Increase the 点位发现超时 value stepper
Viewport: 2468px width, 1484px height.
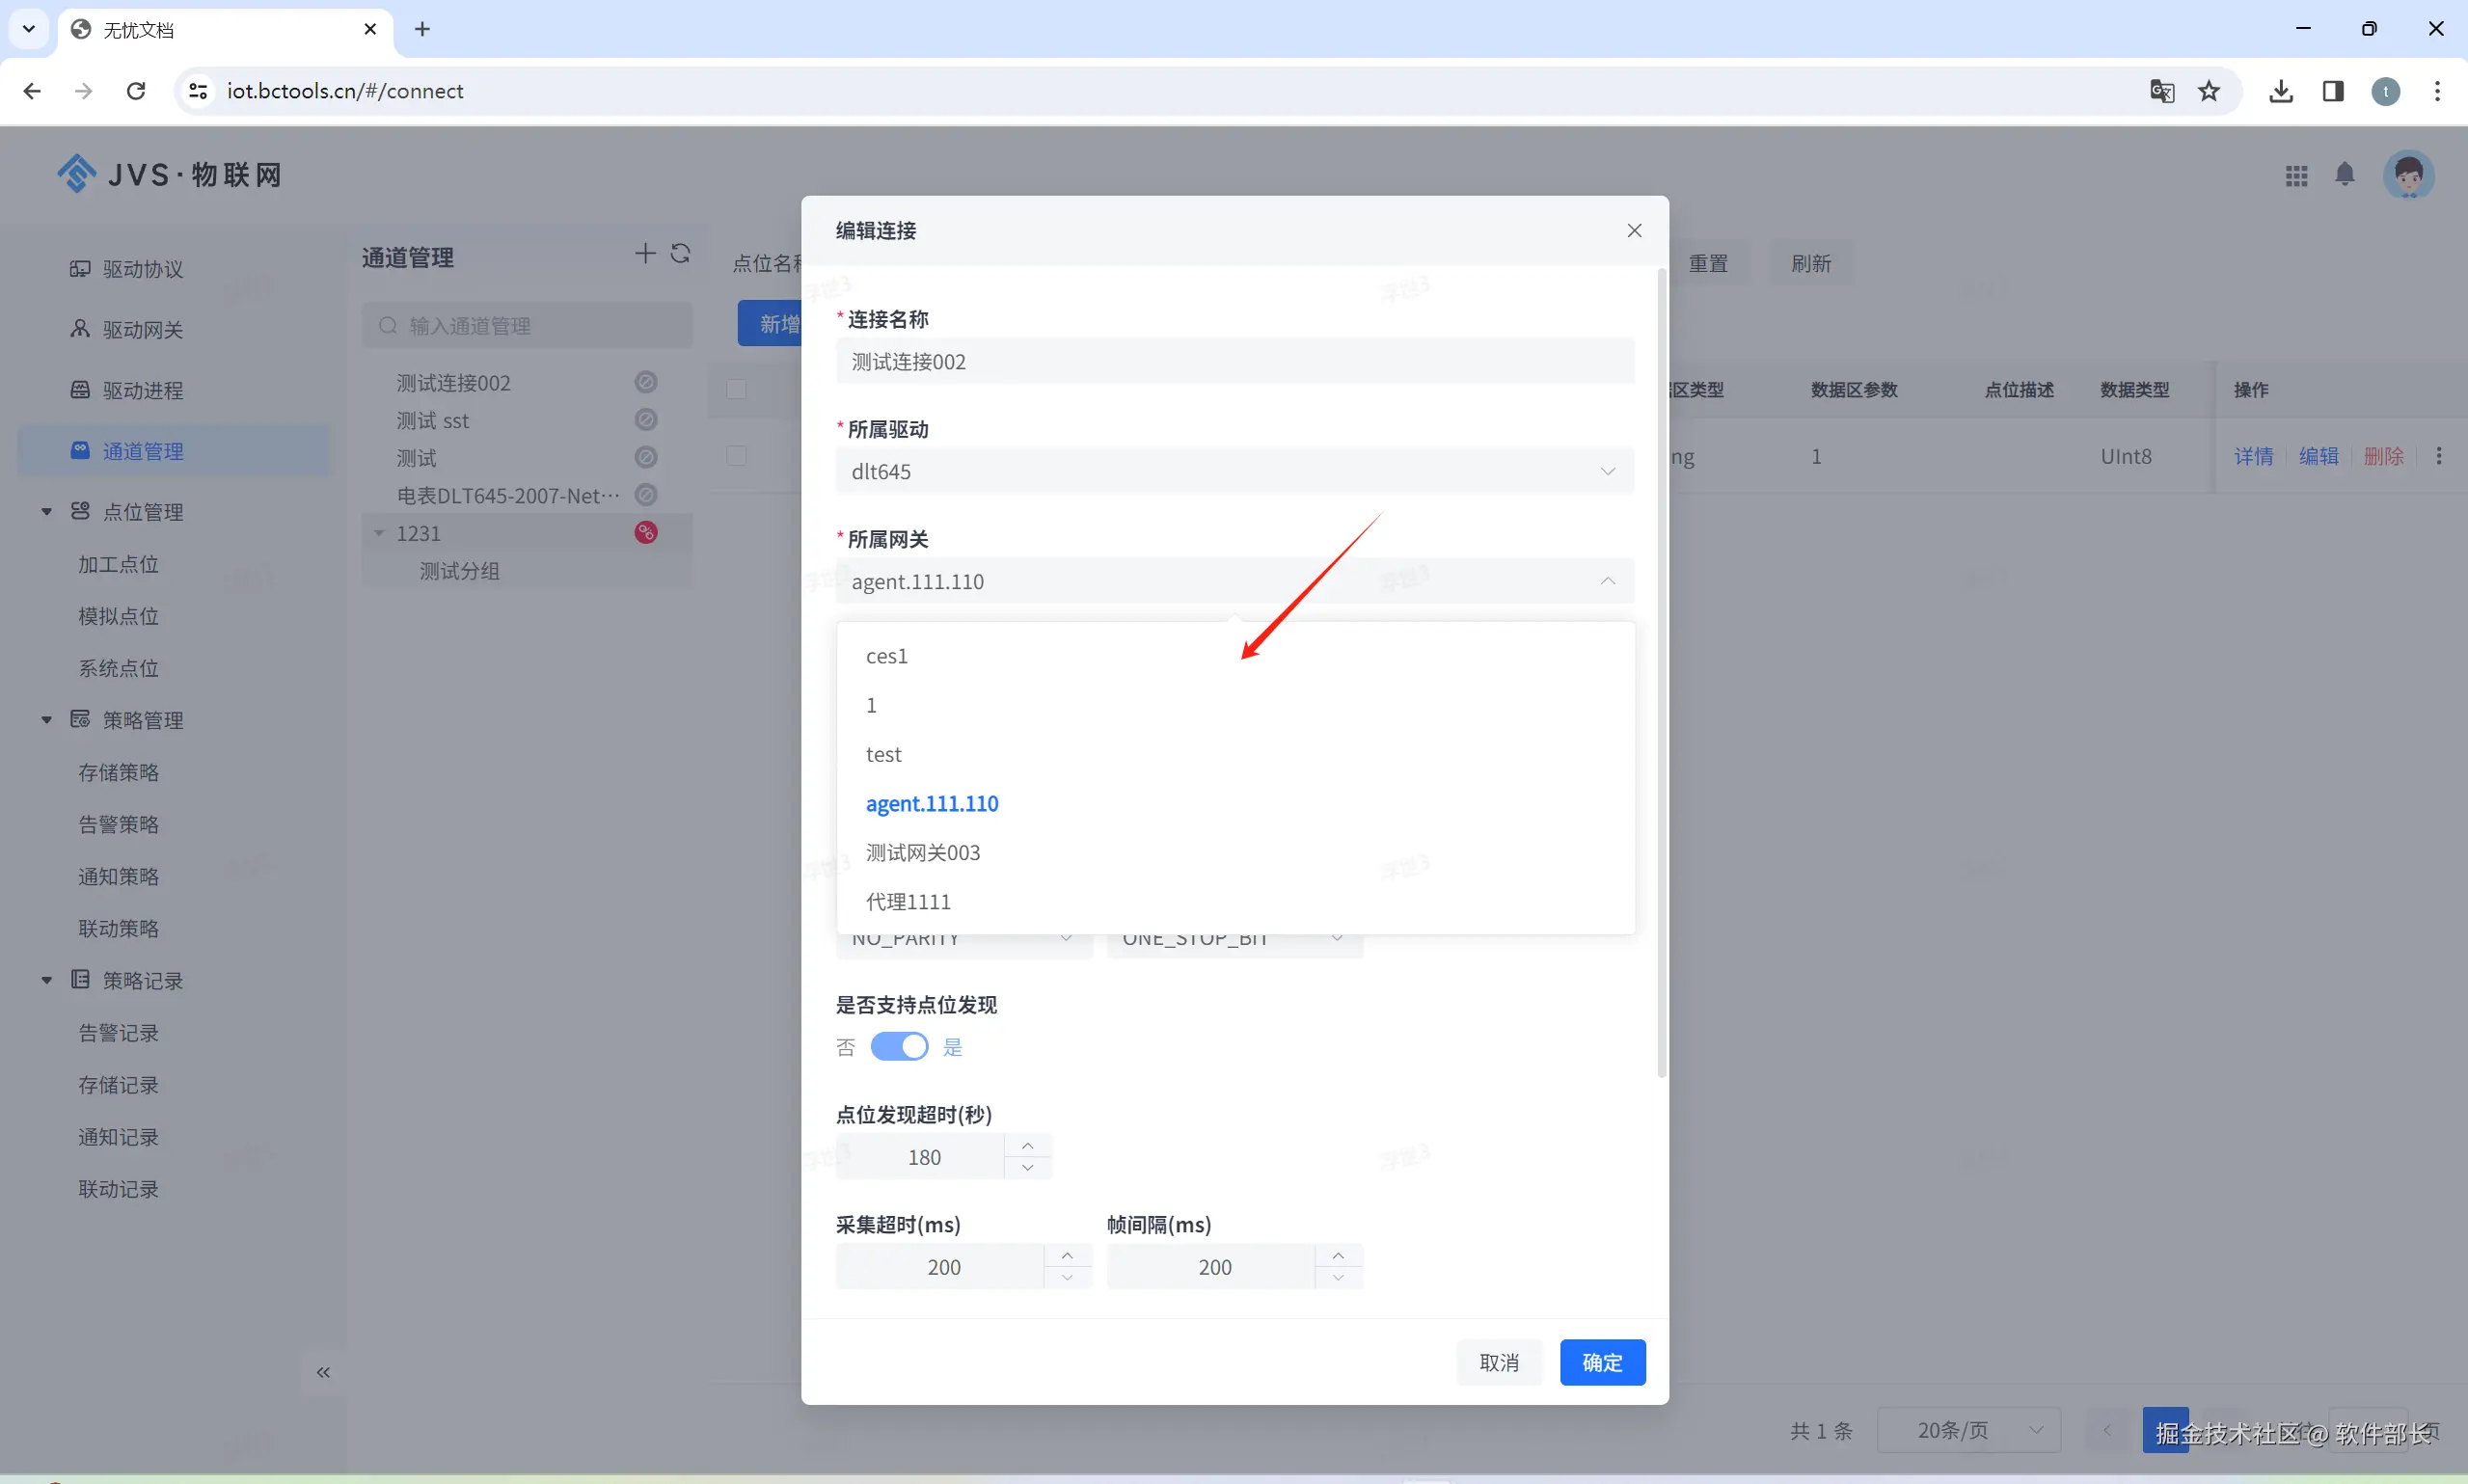[1027, 1146]
